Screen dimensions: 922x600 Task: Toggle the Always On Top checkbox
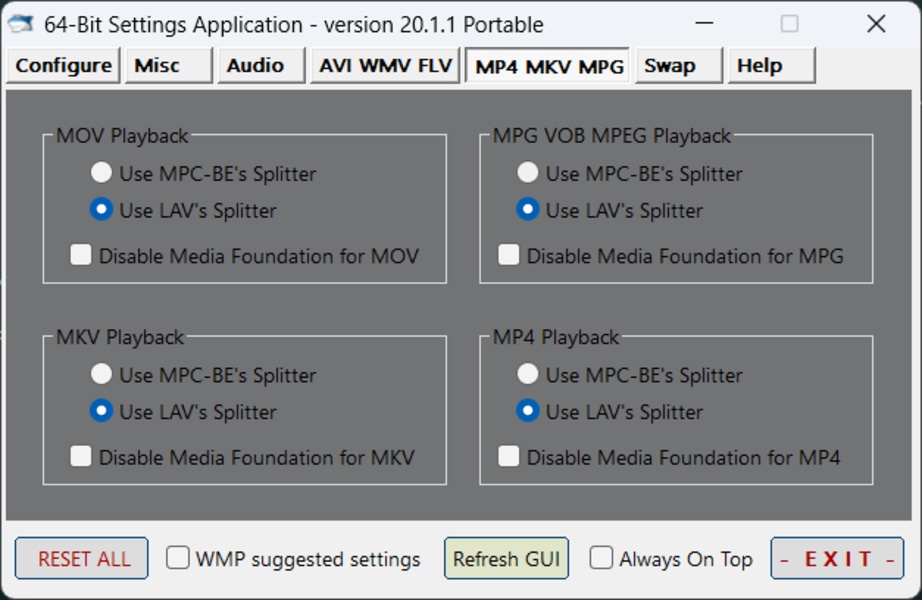pos(601,558)
